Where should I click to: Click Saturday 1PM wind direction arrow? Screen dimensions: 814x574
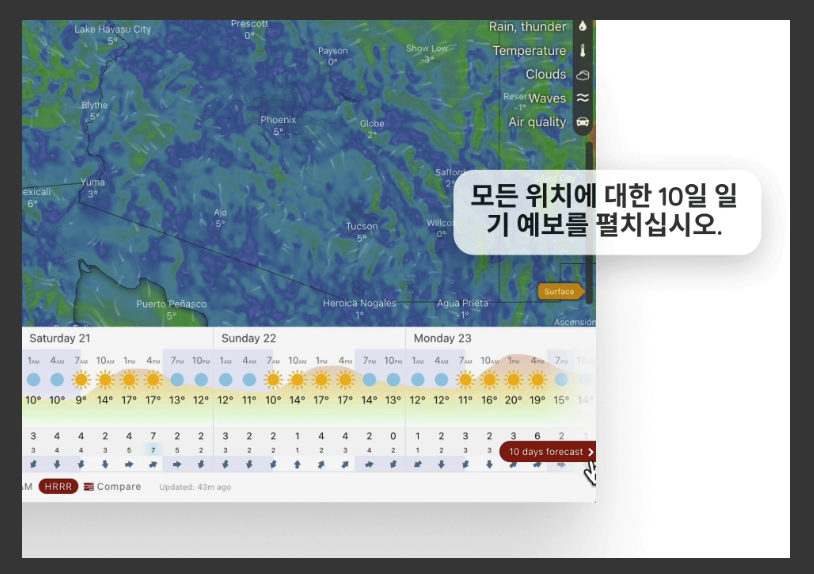coord(129,464)
